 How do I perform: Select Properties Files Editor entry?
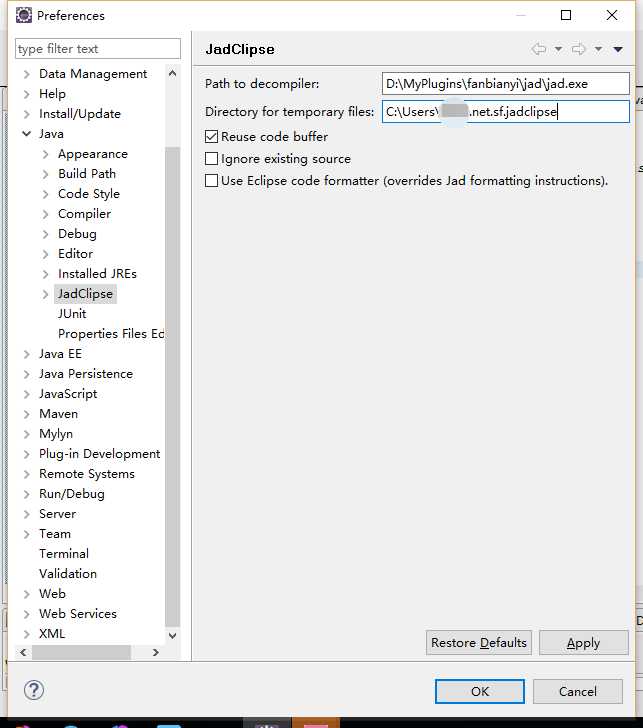coord(111,334)
